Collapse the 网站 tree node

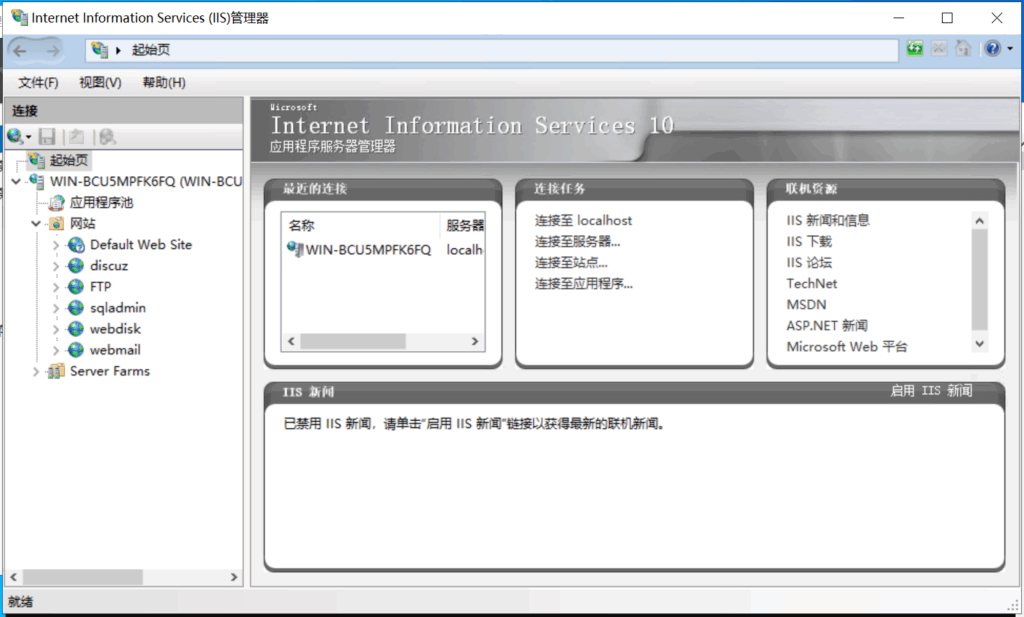tap(36, 223)
